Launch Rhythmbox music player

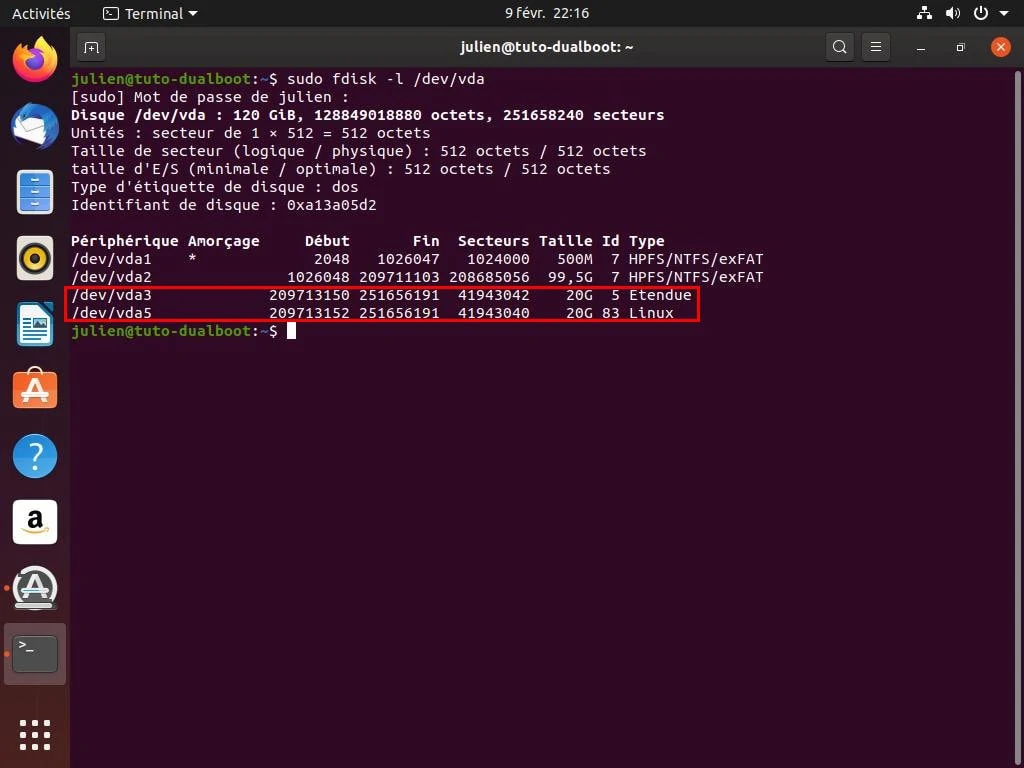[35, 258]
